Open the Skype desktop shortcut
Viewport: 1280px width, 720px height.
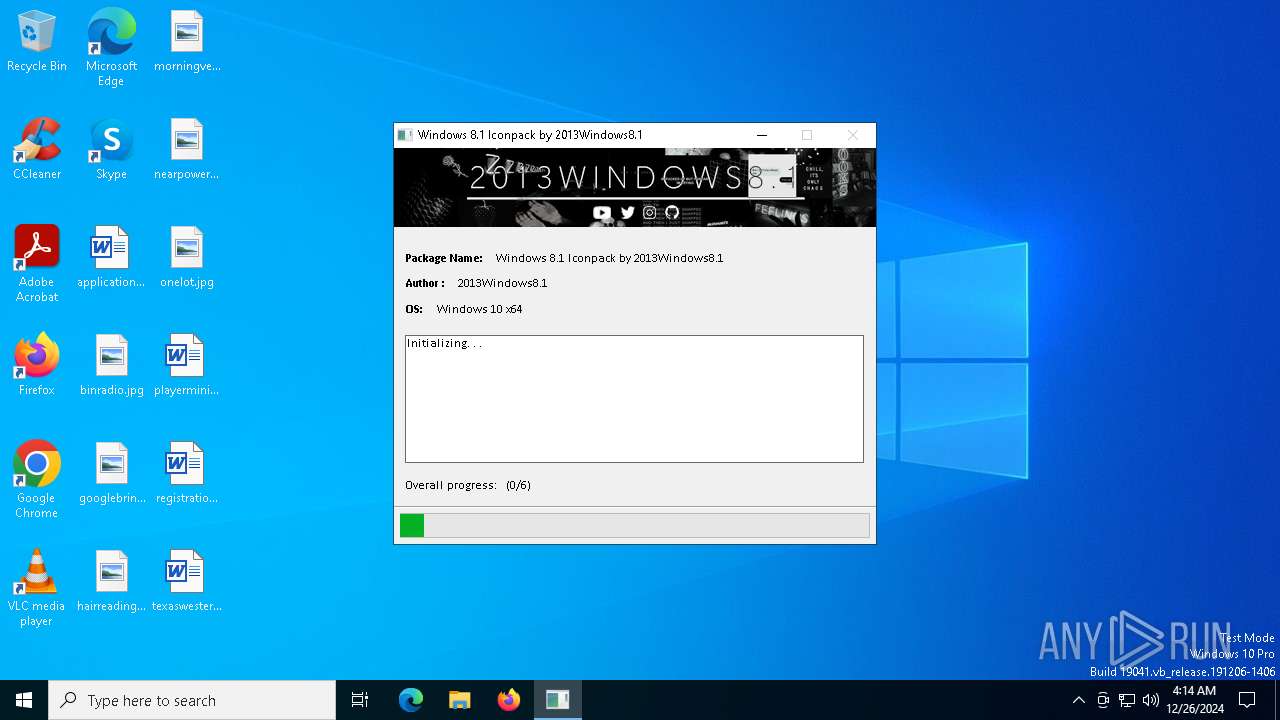click(x=111, y=150)
